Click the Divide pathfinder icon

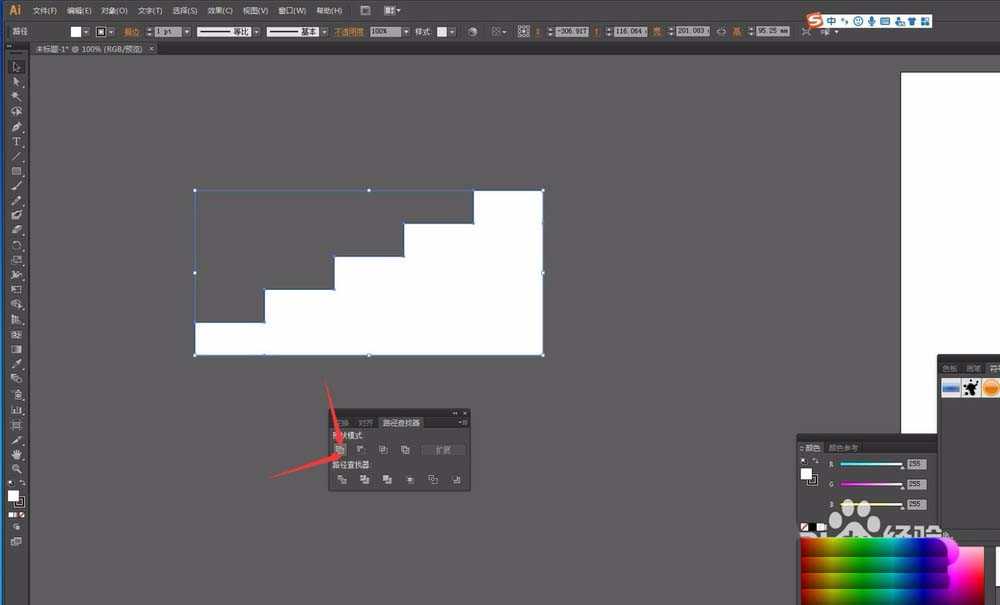[342, 480]
